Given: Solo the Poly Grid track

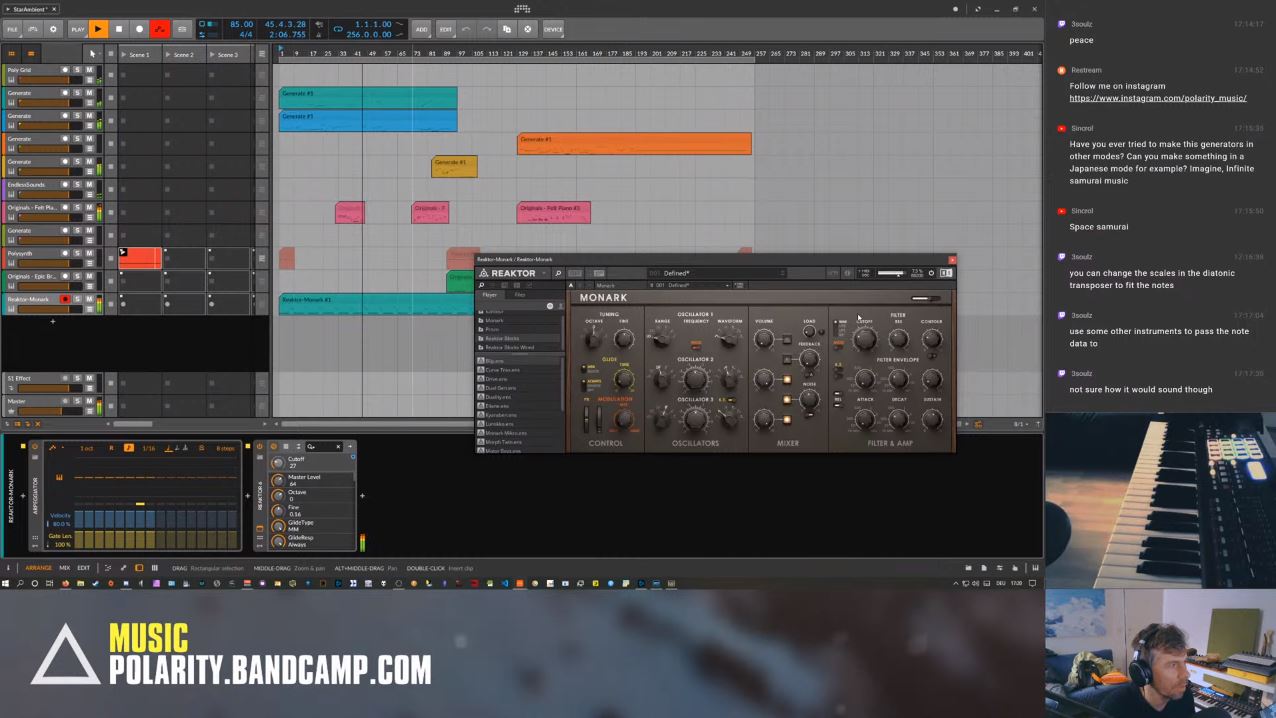Looking at the screenshot, I should pyautogui.click(x=77, y=70).
